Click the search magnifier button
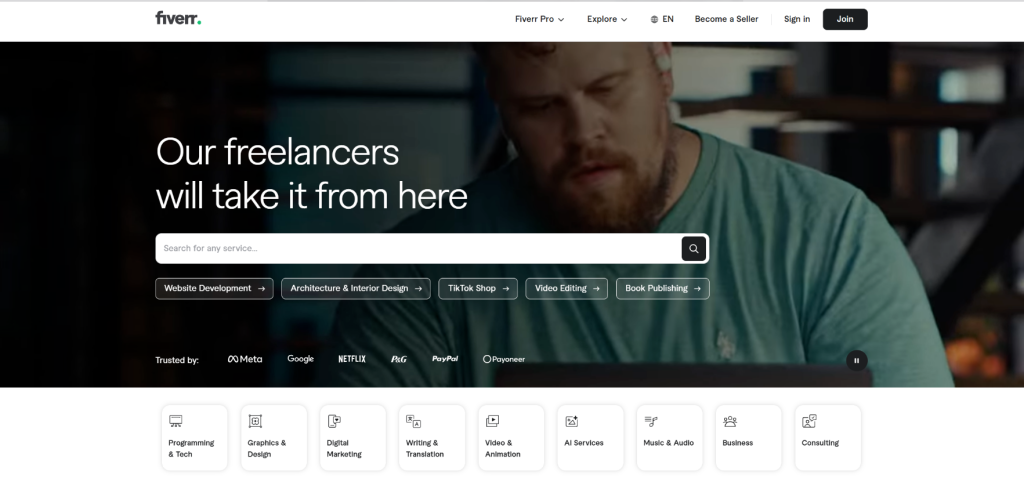Screen dimensions: 1024x496 pyautogui.click(x=694, y=249)
